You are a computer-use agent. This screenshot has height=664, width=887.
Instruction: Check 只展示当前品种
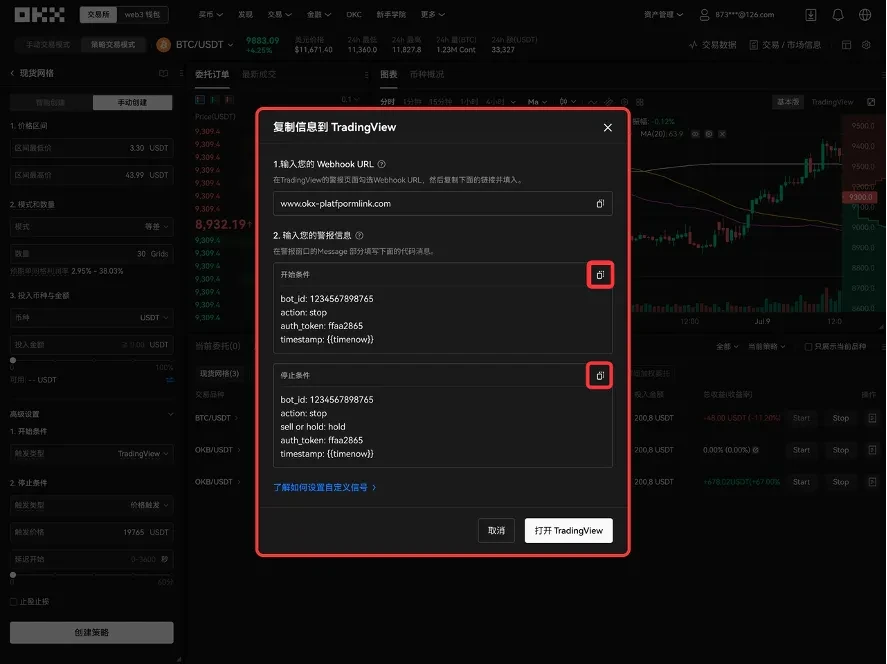[808, 346]
